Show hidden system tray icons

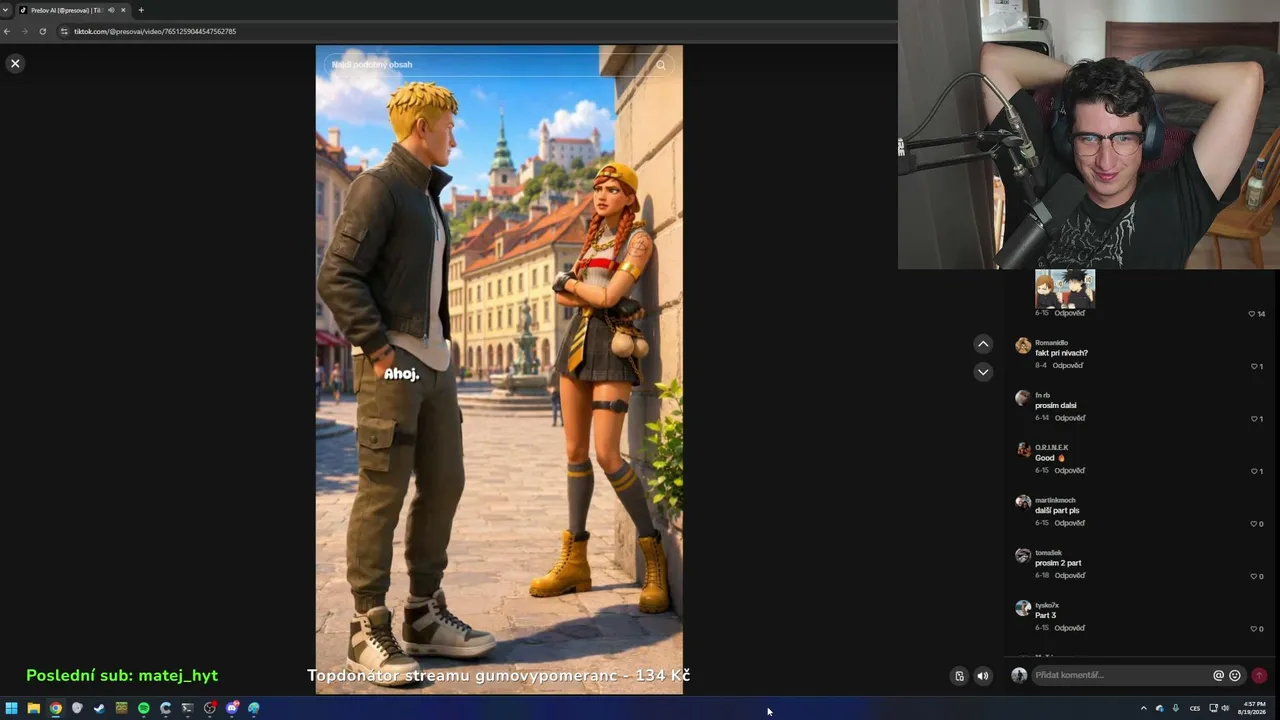point(1144,708)
